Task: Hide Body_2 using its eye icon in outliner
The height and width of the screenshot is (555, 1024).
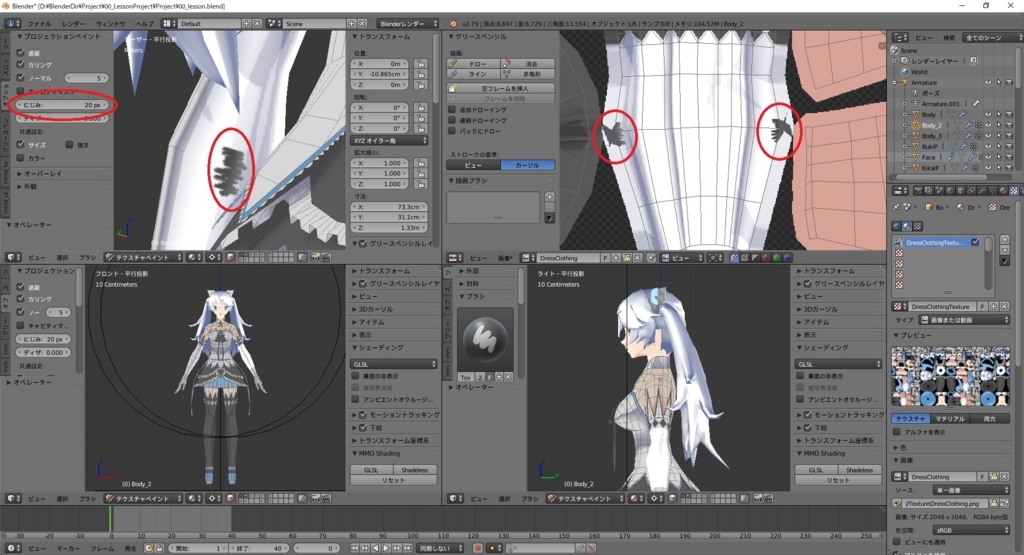Action: pos(987,125)
